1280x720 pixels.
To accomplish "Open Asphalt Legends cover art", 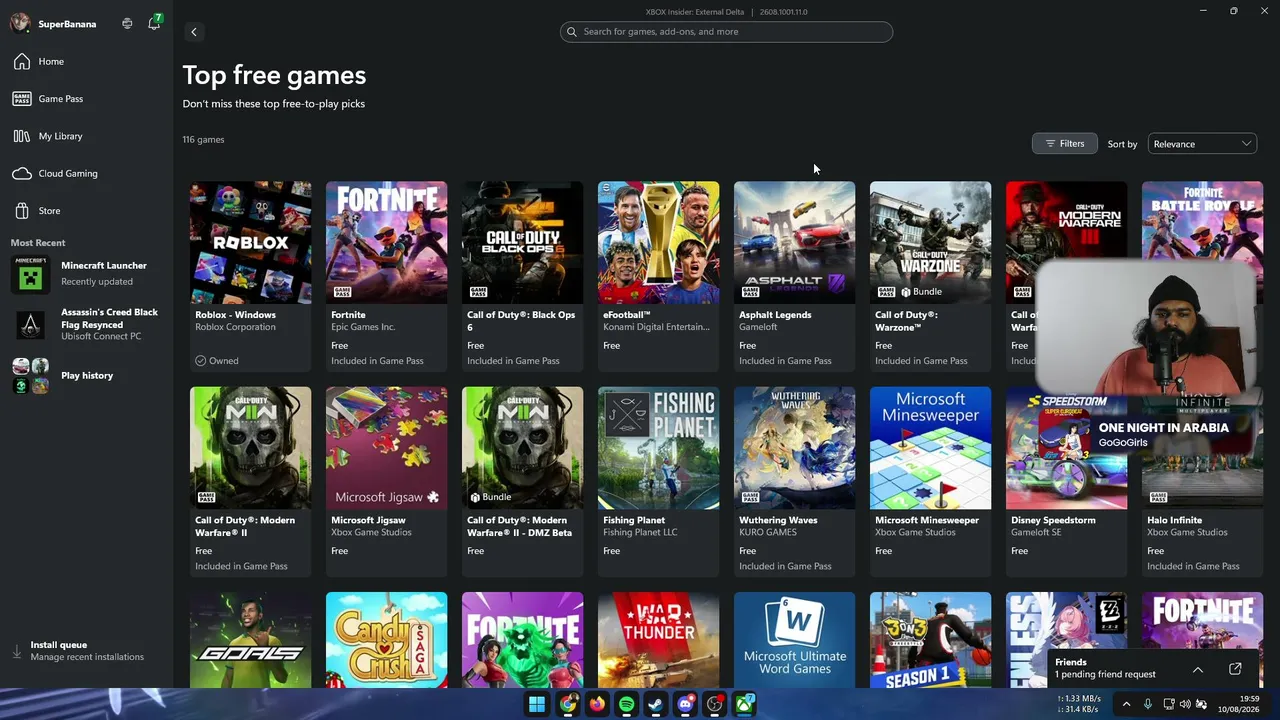I will click(794, 242).
